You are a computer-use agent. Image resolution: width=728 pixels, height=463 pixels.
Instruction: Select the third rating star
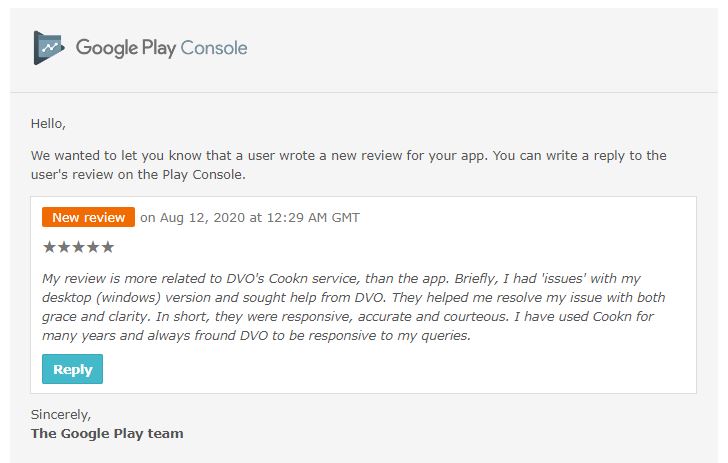click(x=78, y=247)
